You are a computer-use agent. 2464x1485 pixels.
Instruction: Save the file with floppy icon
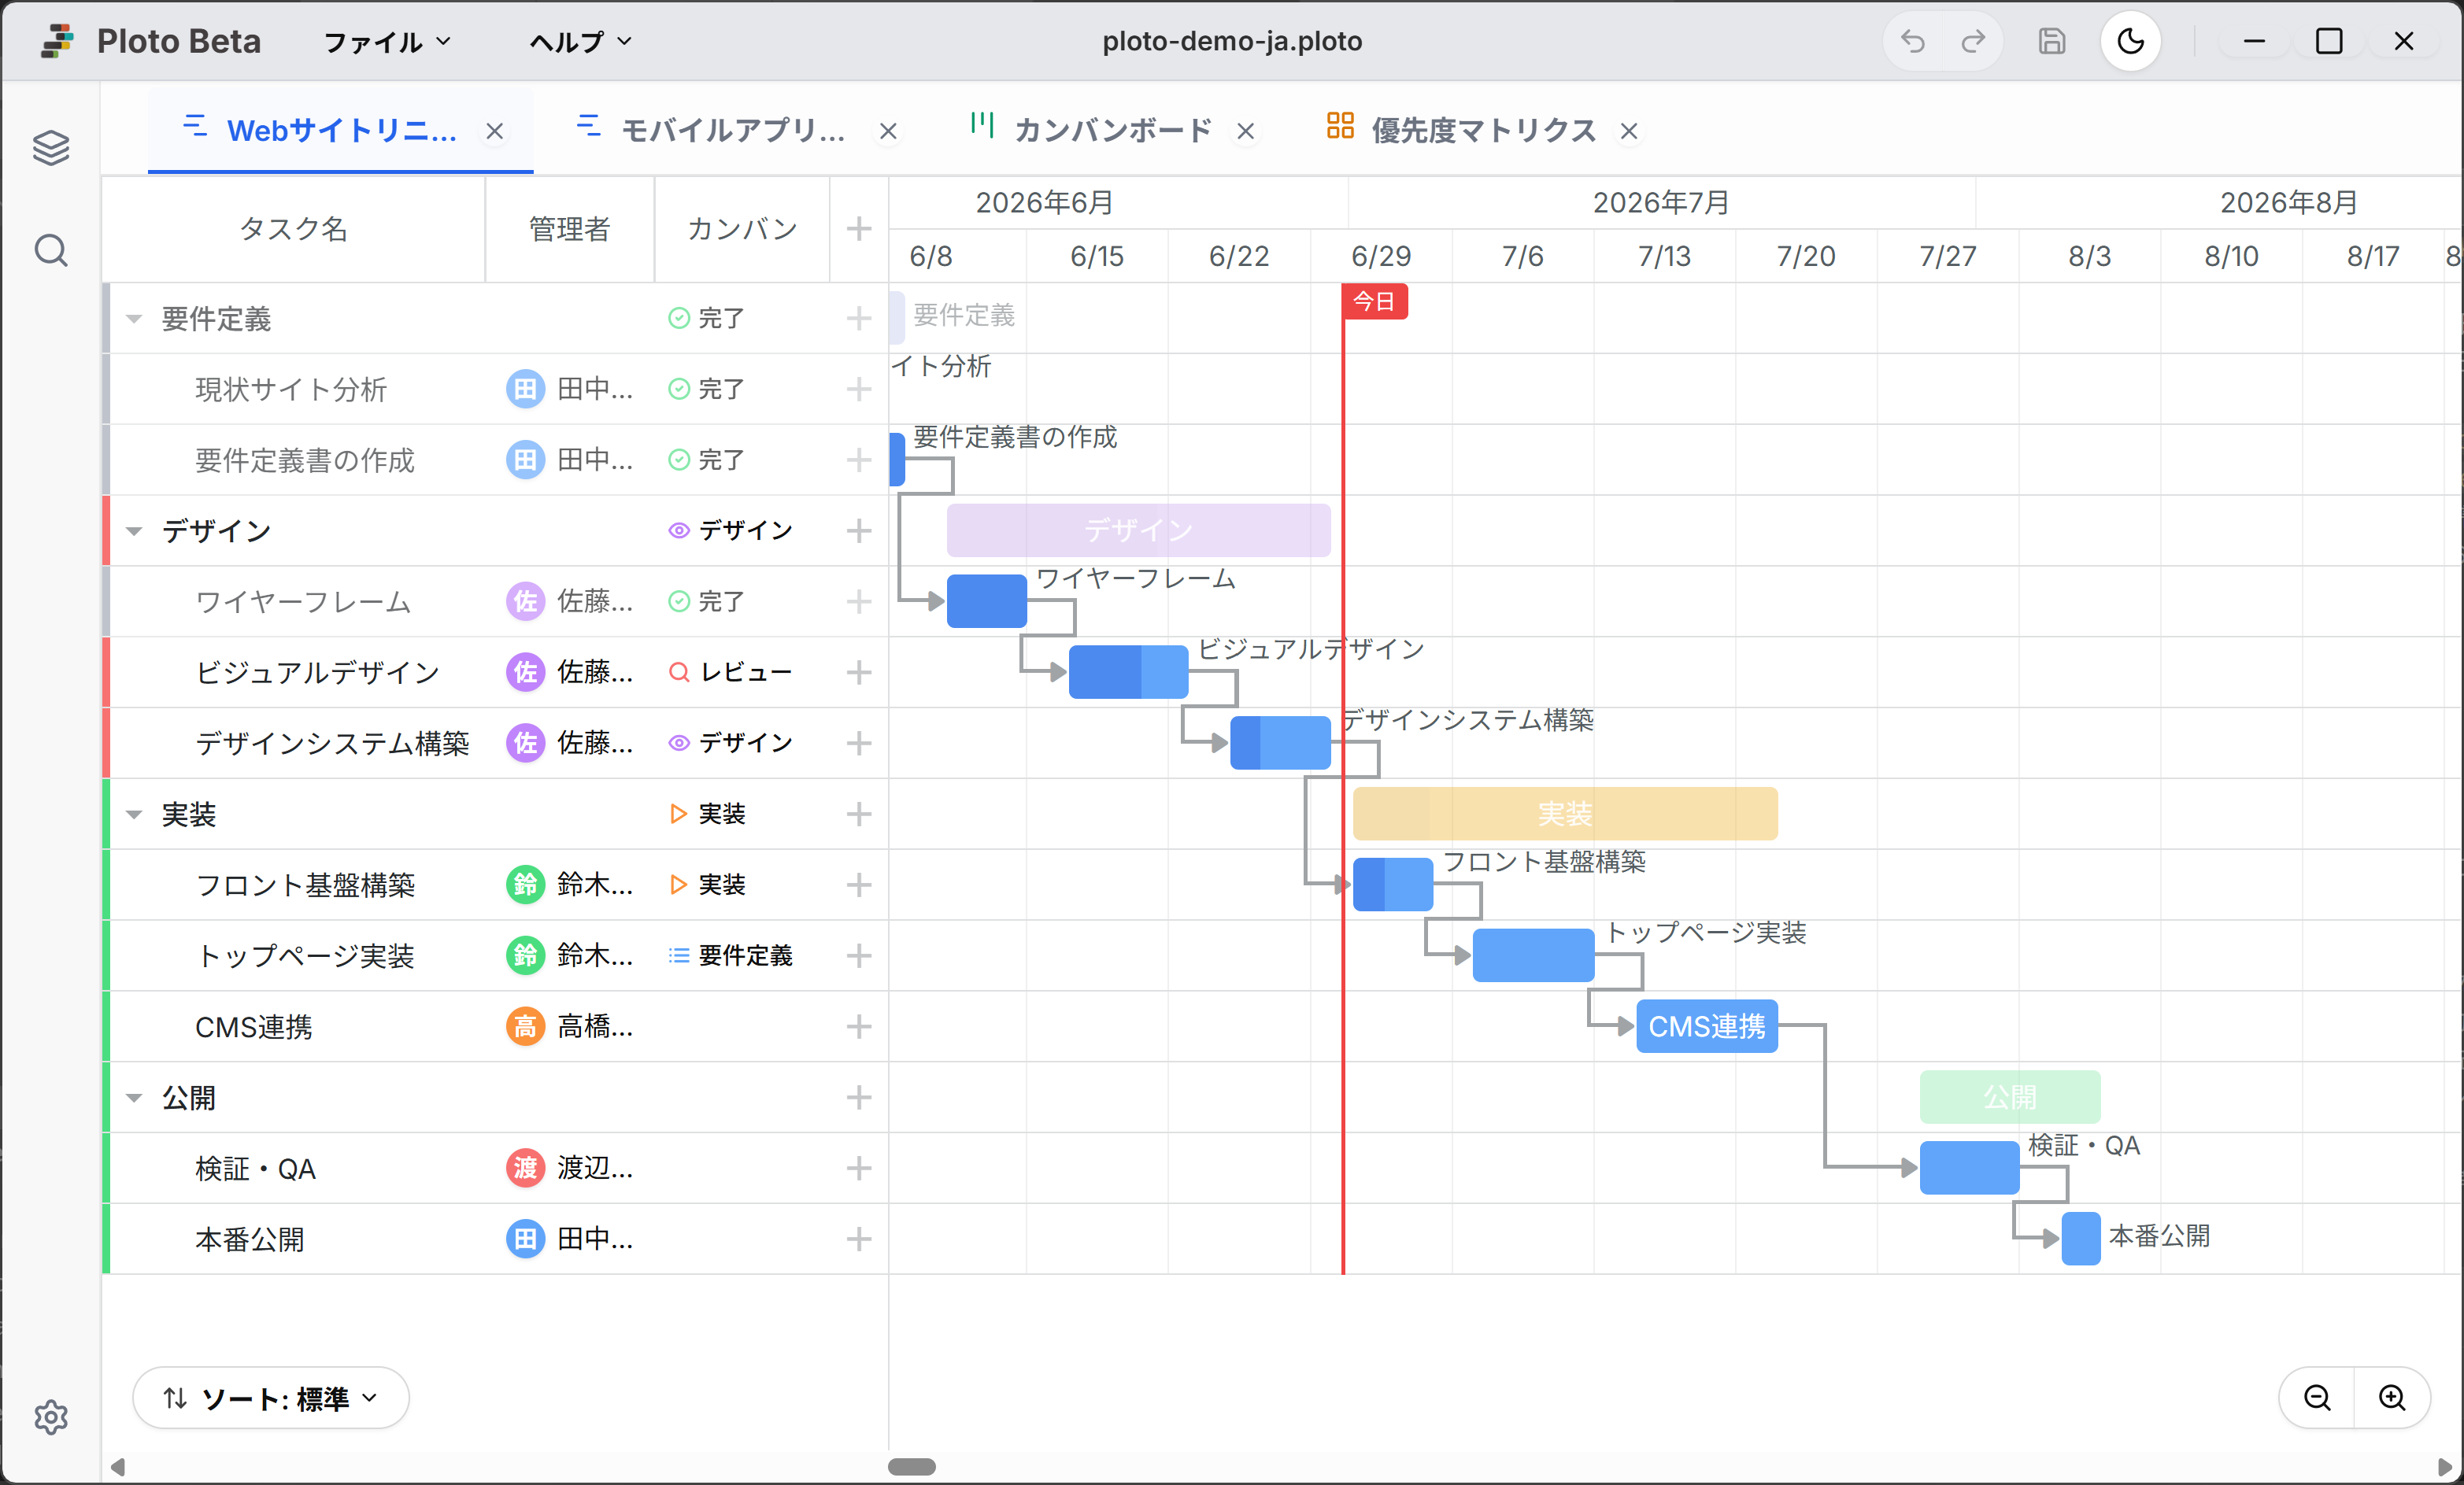point(2052,41)
